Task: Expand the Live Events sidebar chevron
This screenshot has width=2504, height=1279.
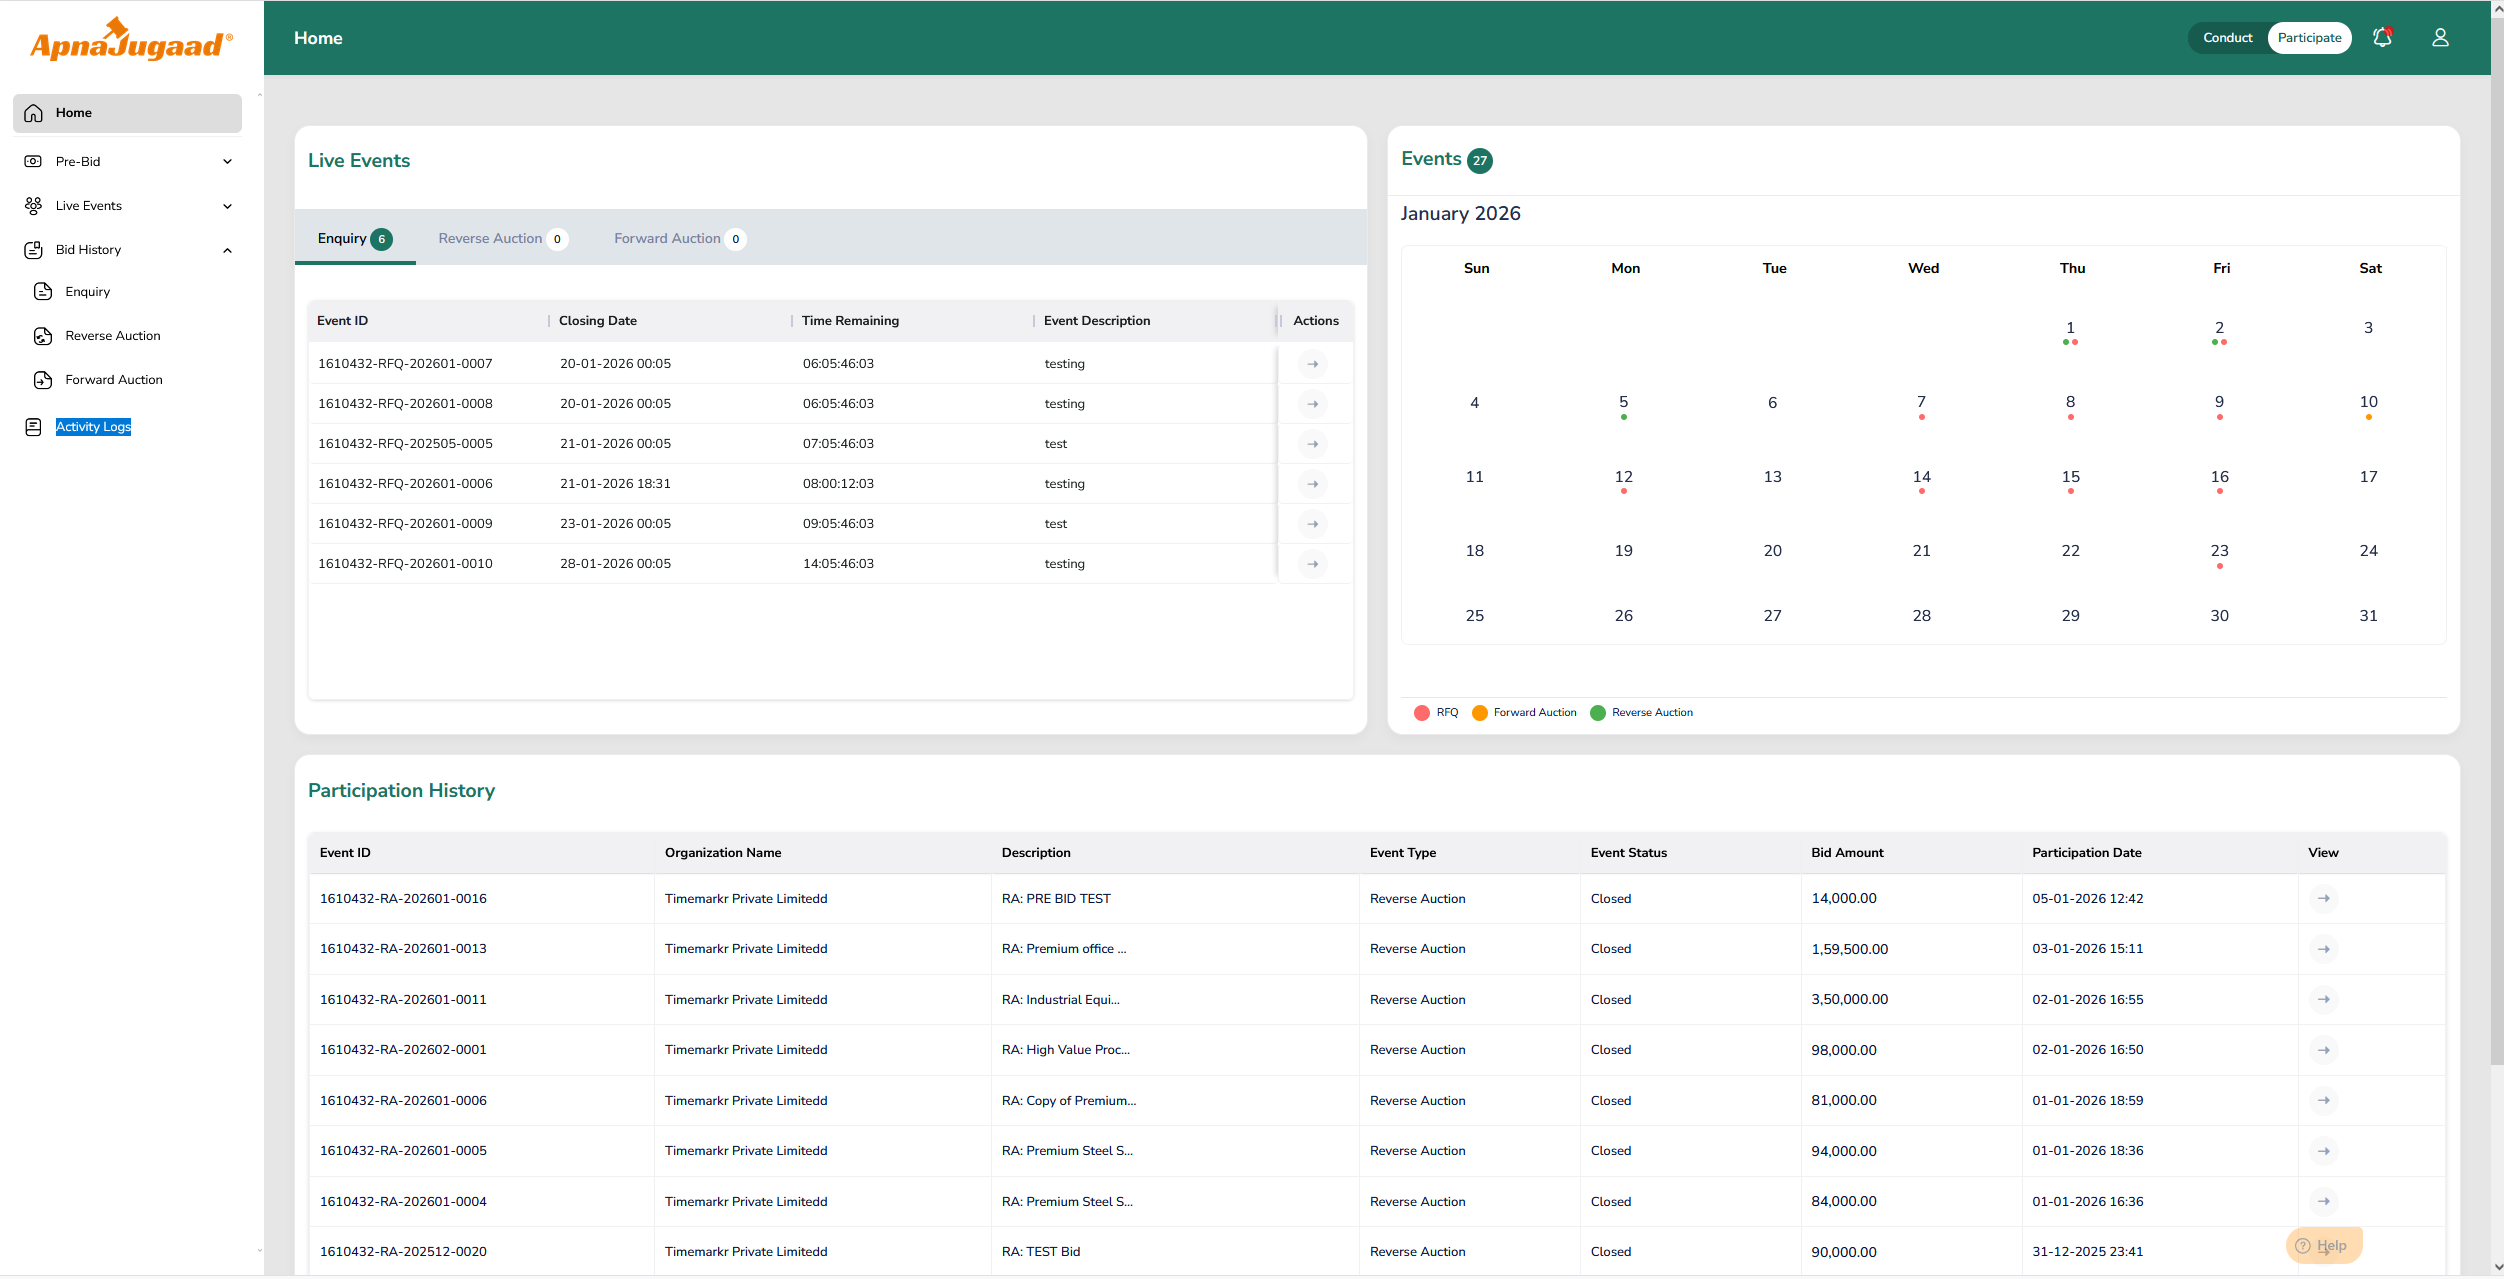Action: coord(227,206)
